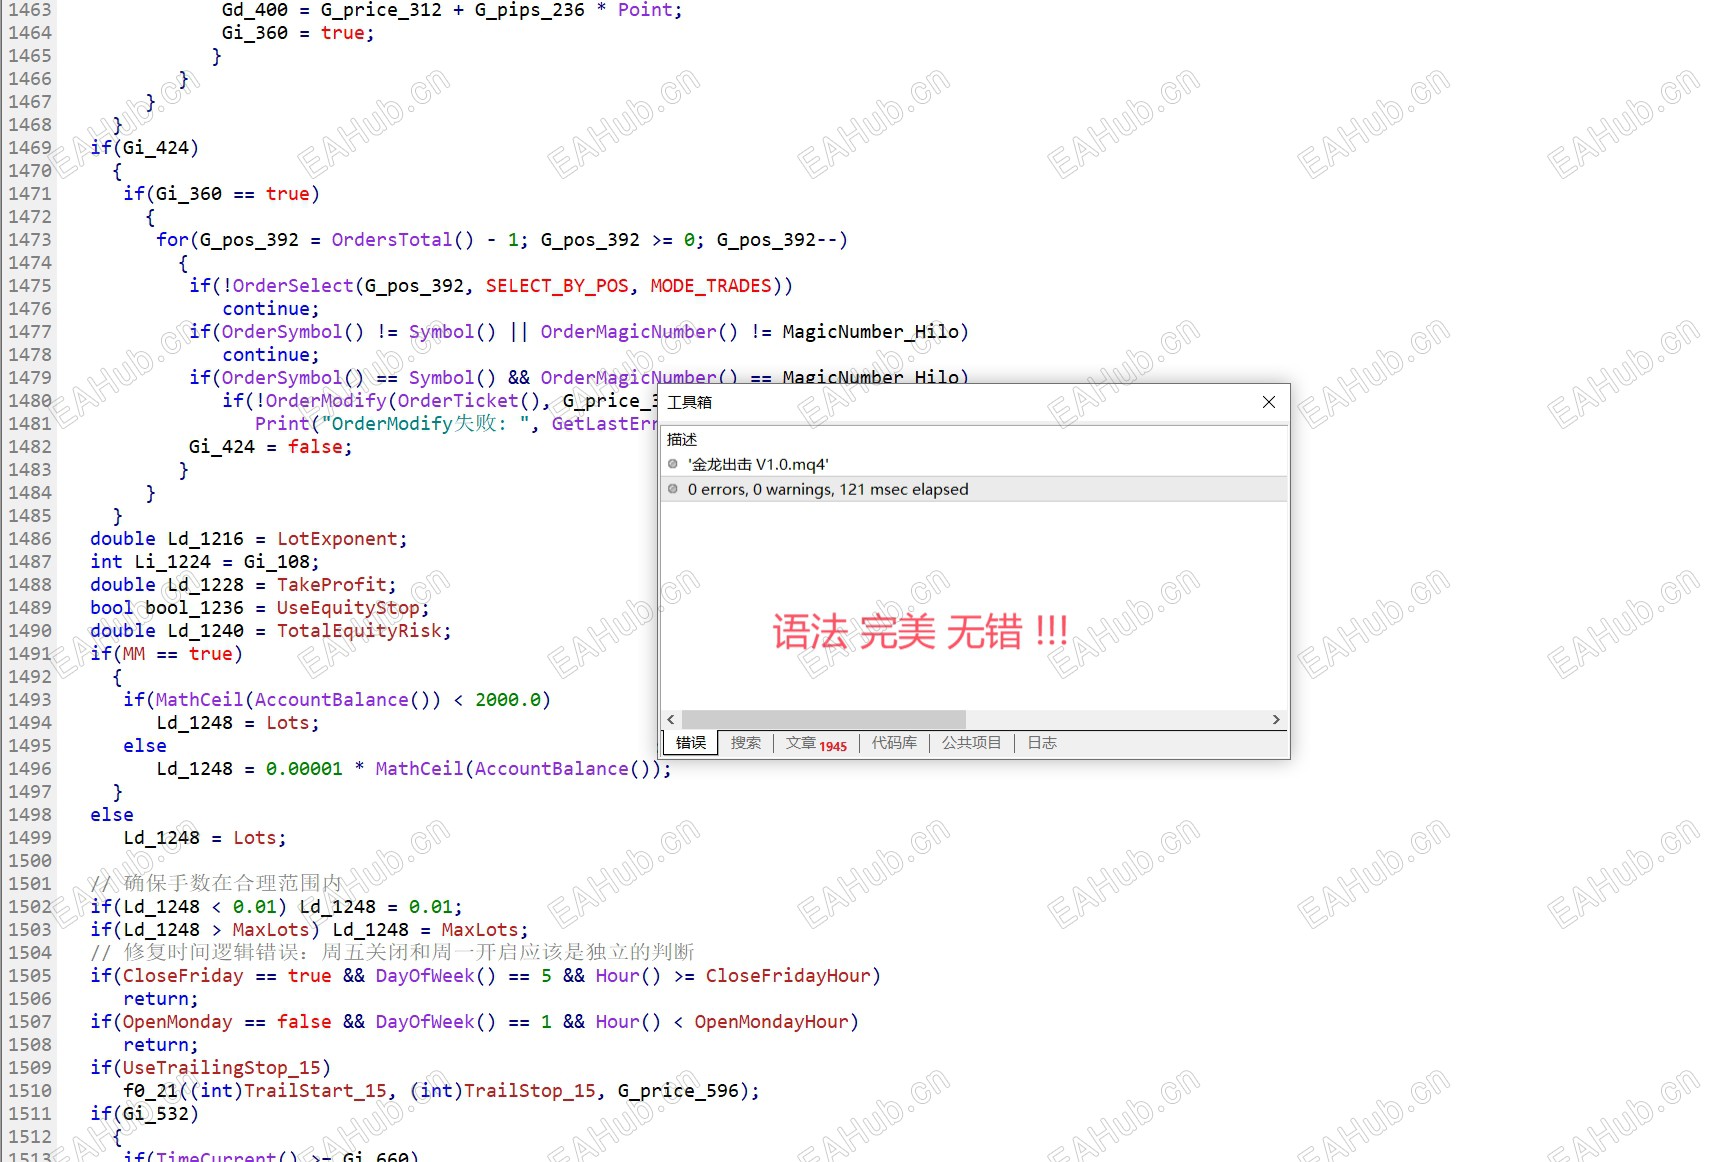Select the '金龙出击 V1.0.mq4' result row

pos(975,464)
